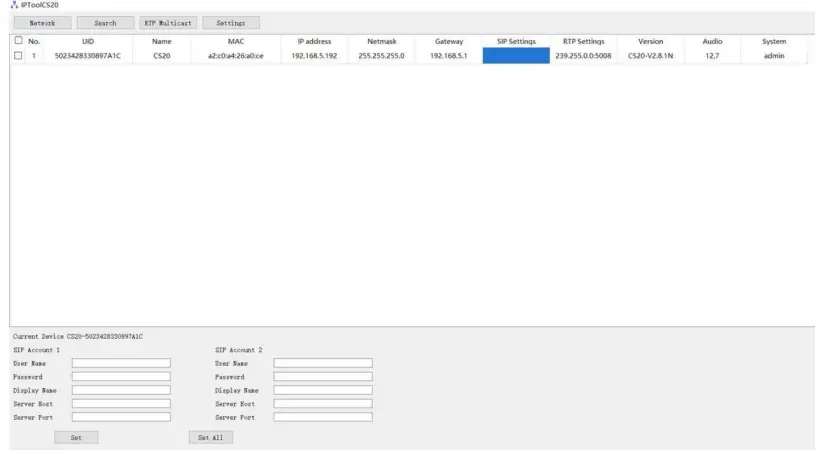Click the highlighted blue SIP Settings cell
Viewport: 818px width, 454px height.
[x=516, y=56]
